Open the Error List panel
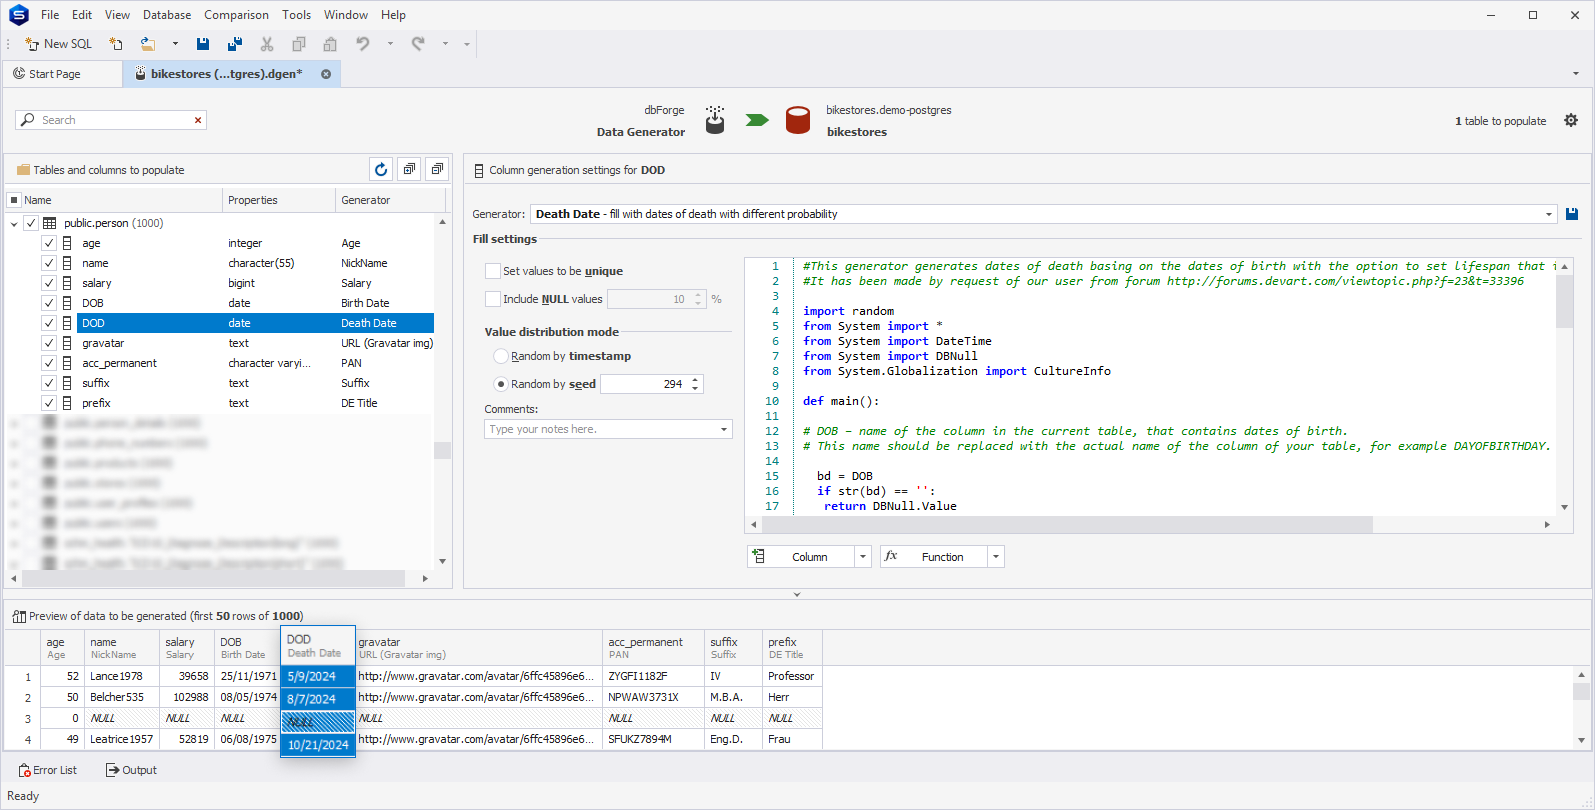Screen dimensions: 1595x810 (x=47, y=770)
